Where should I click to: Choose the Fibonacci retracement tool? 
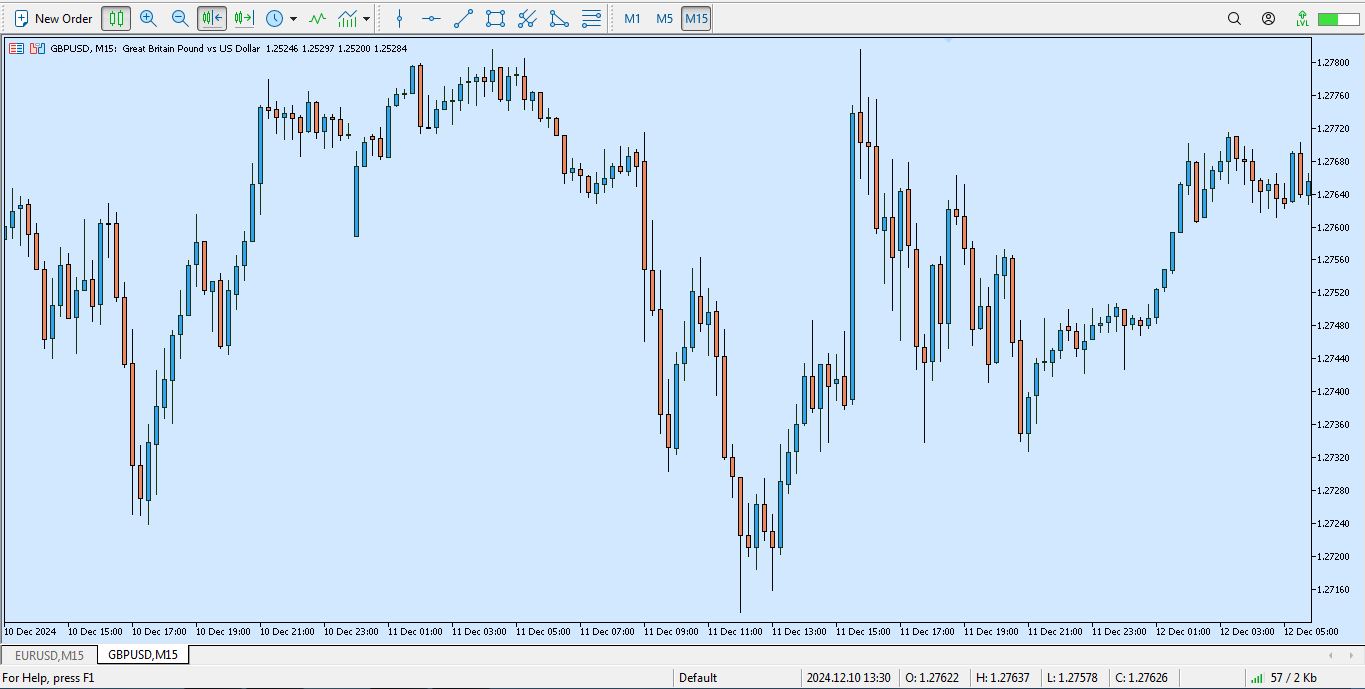[x=592, y=18]
